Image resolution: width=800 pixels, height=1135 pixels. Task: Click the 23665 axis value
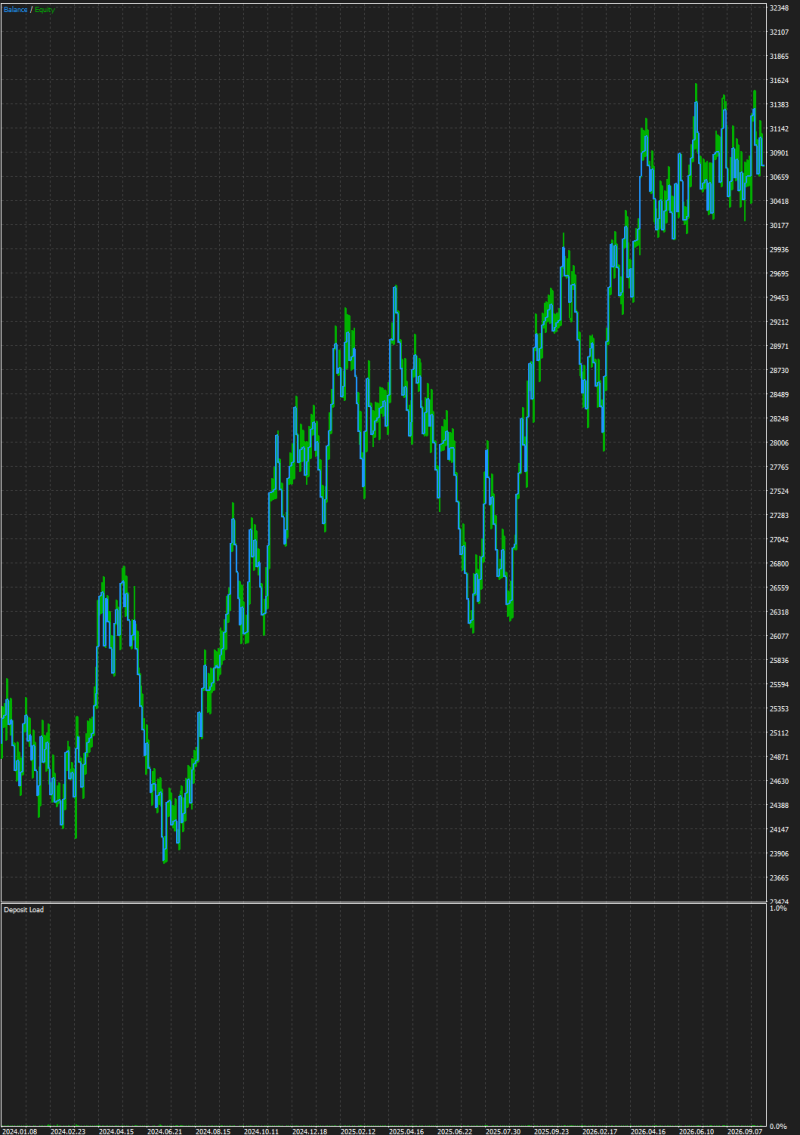pos(779,877)
